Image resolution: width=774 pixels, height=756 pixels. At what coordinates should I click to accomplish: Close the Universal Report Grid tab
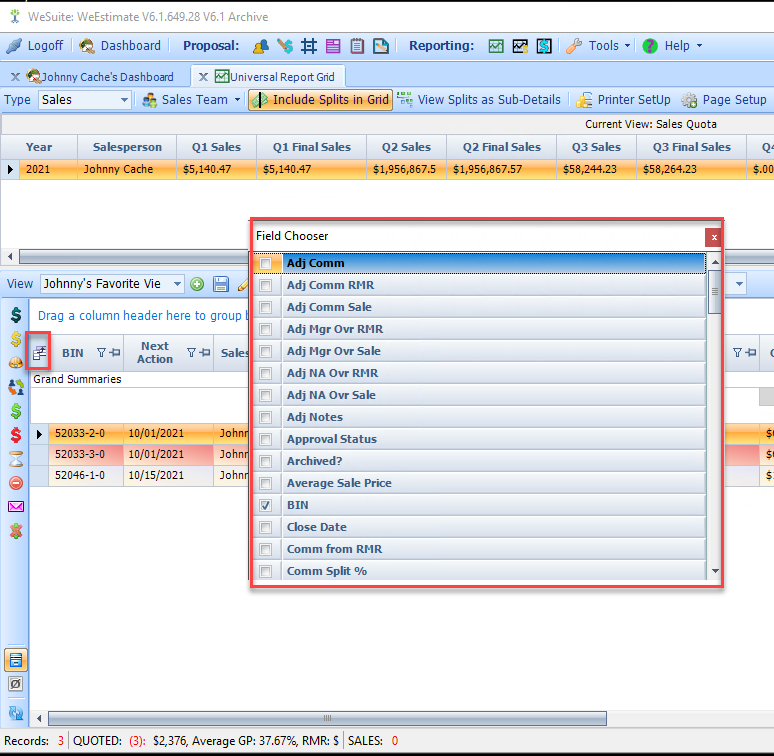[x=203, y=77]
